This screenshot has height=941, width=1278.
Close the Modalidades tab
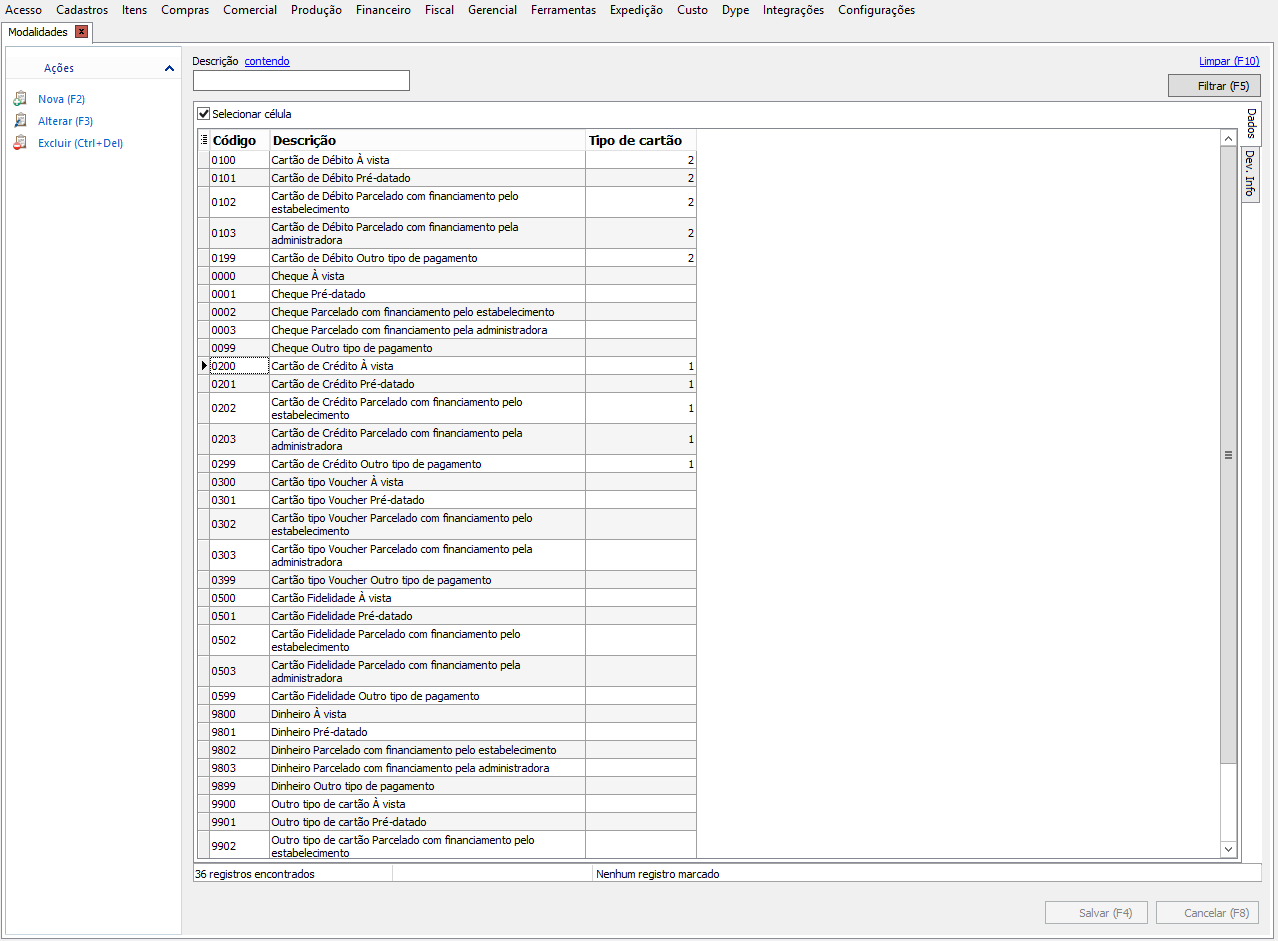pos(82,32)
